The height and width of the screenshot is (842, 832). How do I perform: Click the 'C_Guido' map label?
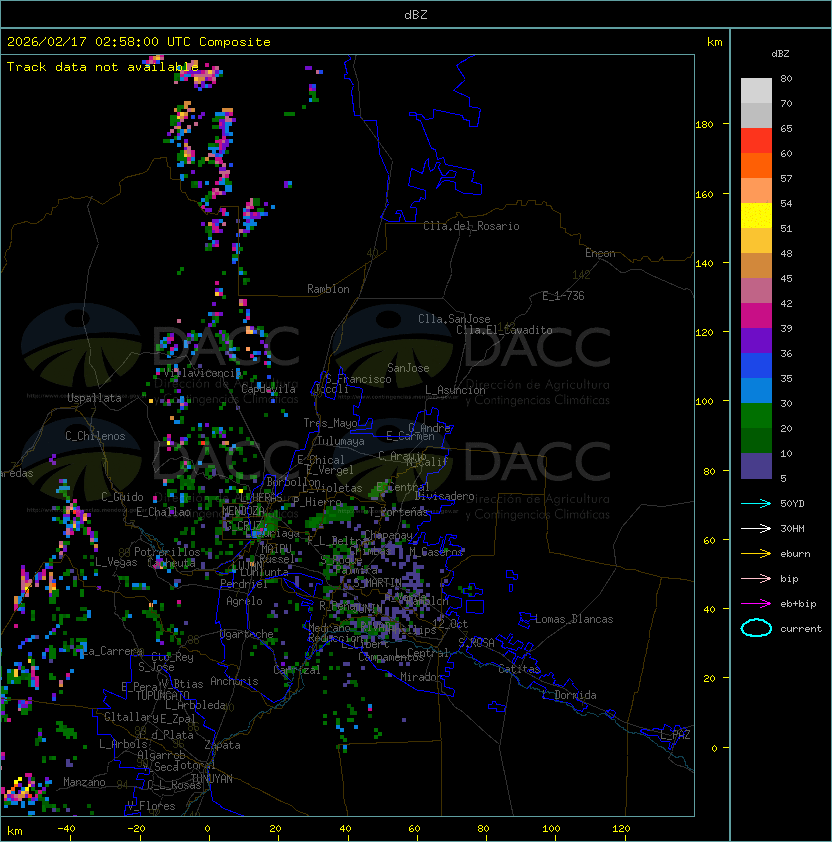coord(122,497)
